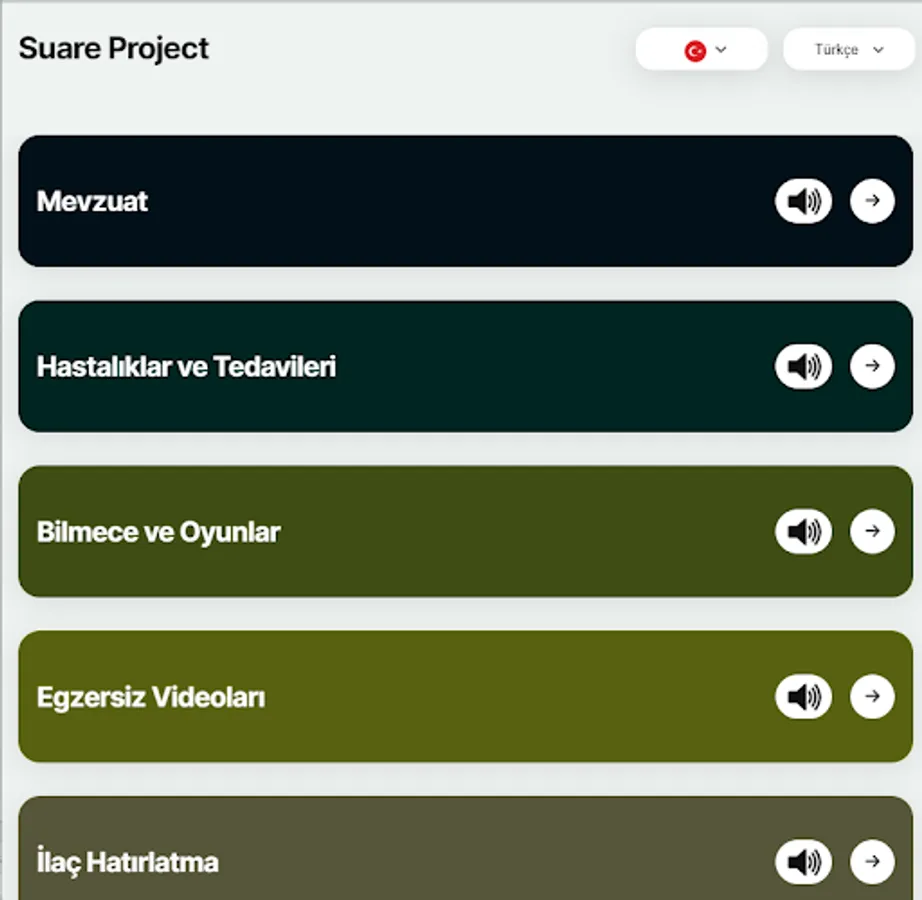
Task: Open the Egzersiz Videoları section
Action: coord(400,696)
